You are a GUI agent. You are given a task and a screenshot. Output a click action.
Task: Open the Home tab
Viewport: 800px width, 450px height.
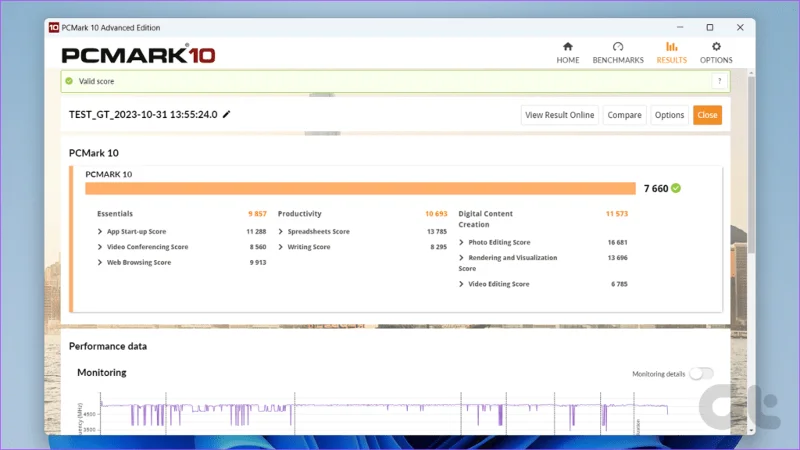[x=567, y=53]
